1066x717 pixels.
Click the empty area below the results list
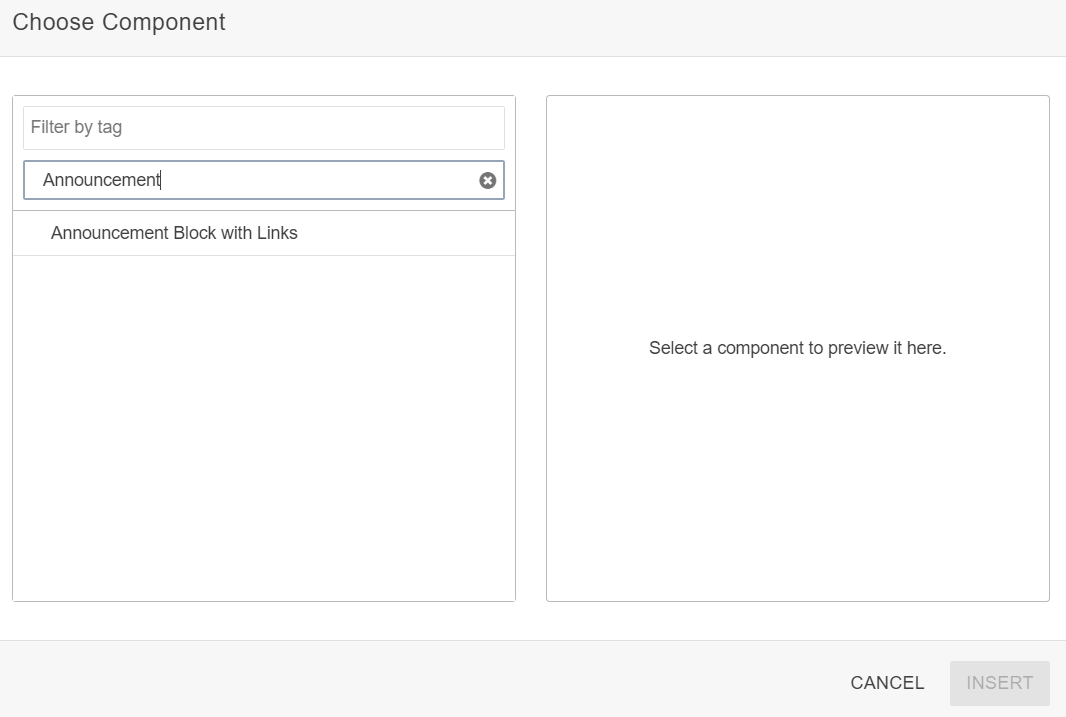click(x=264, y=428)
